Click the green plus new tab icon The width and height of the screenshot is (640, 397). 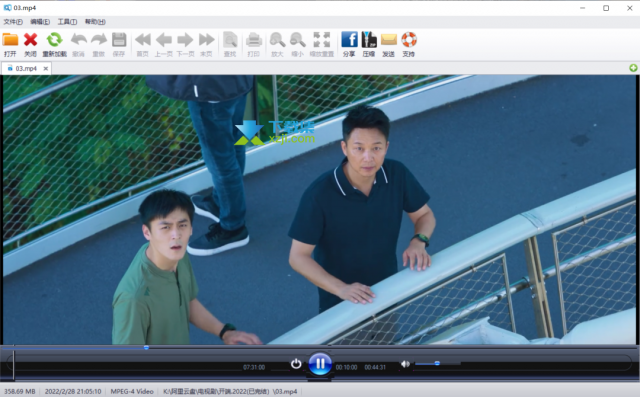point(633,68)
